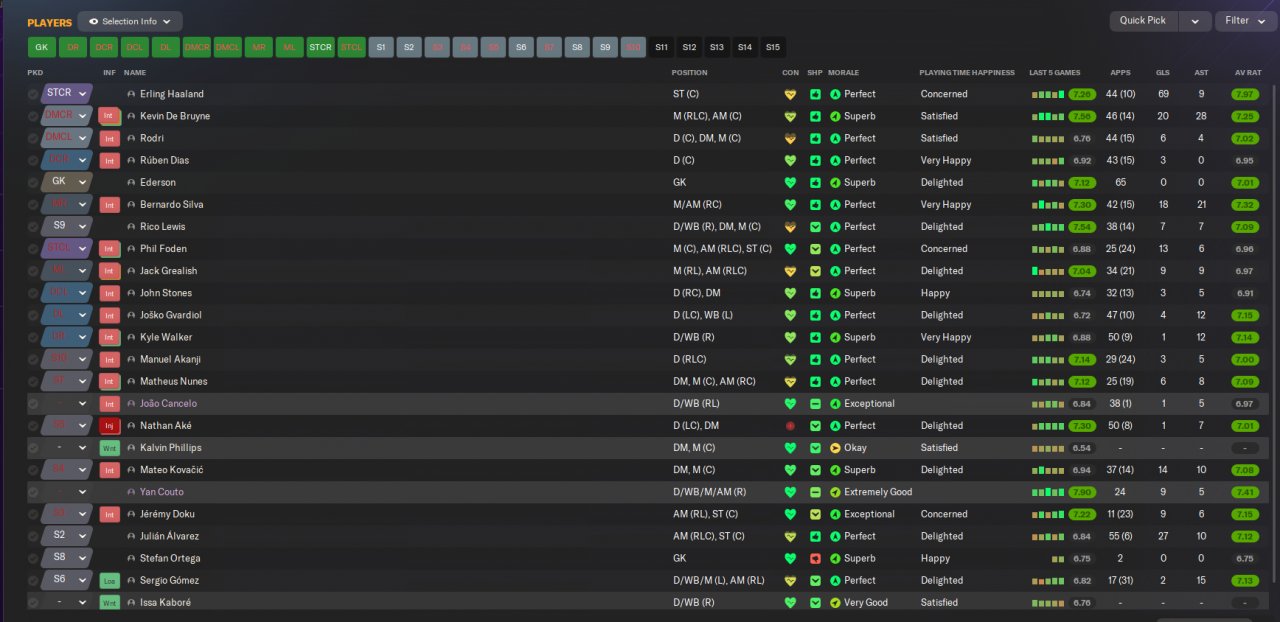The width and height of the screenshot is (1280, 622).
Task: Click the Quick Pick button
Action: tap(1143, 21)
